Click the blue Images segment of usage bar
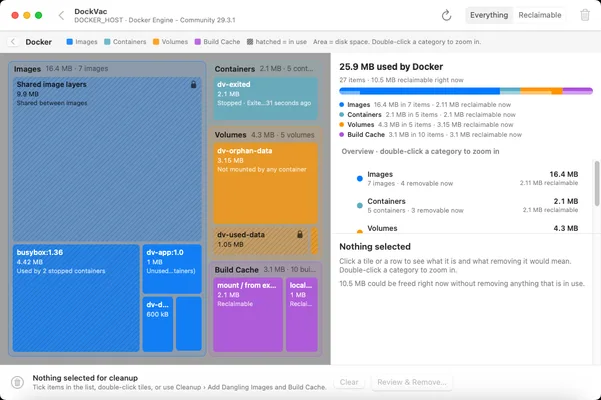The height and width of the screenshot is (400, 601). tap(419, 91)
